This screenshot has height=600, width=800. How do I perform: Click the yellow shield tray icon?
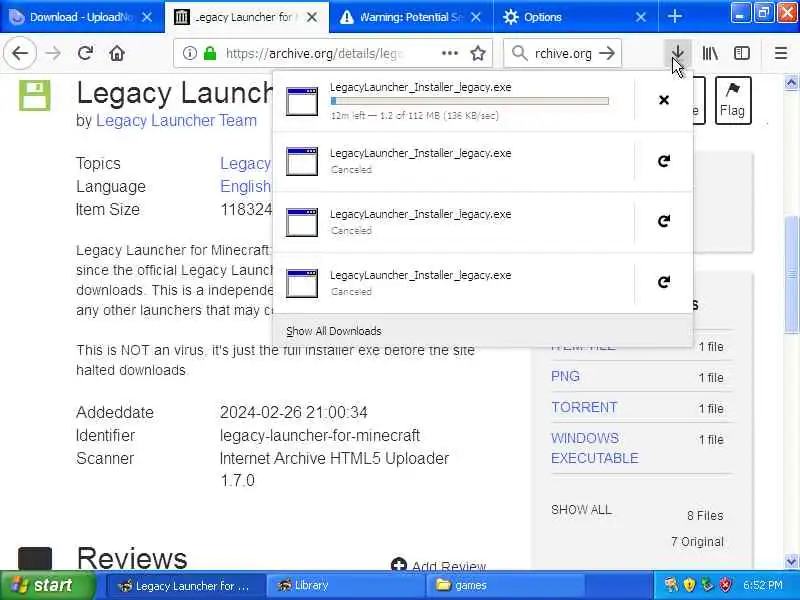pyautogui.click(x=689, y=585)
